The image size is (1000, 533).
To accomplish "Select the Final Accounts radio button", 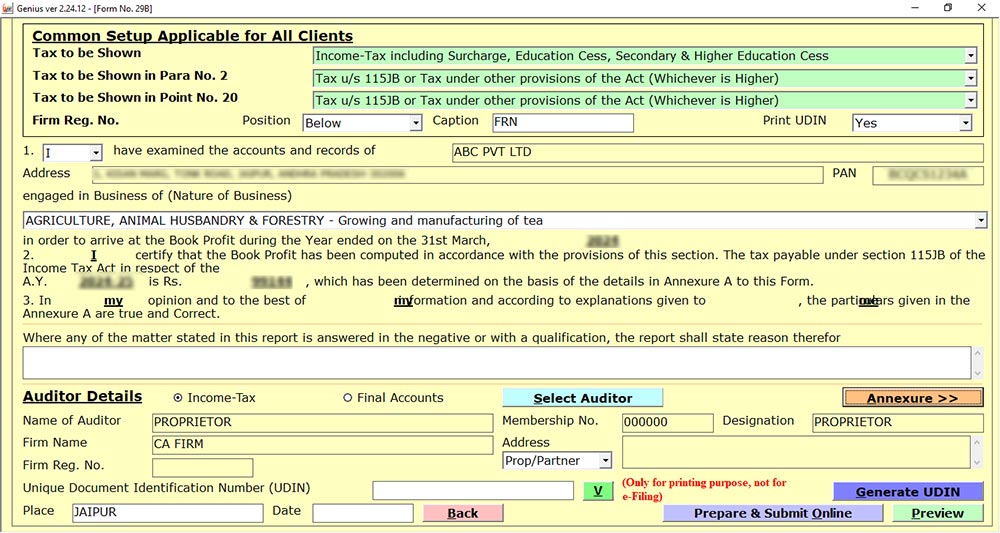I will (x=348, y=398).
